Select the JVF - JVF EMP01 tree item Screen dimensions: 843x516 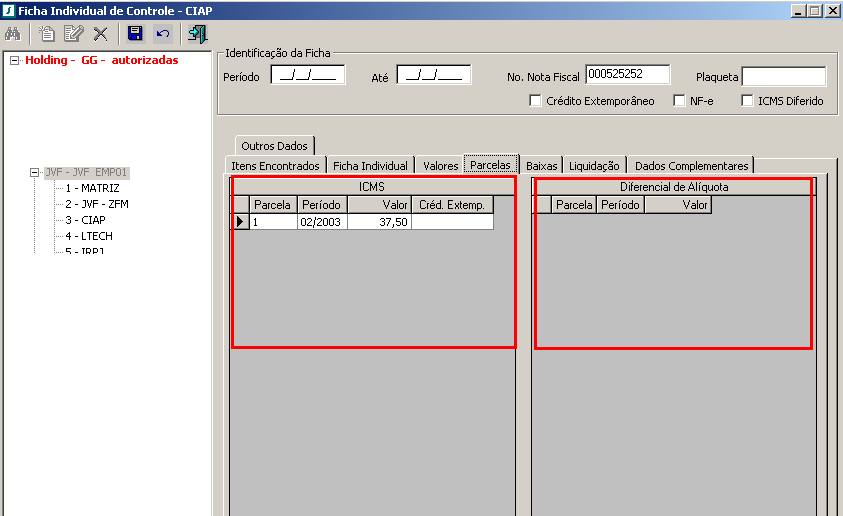pyautogui.click(x=86, y=173)
